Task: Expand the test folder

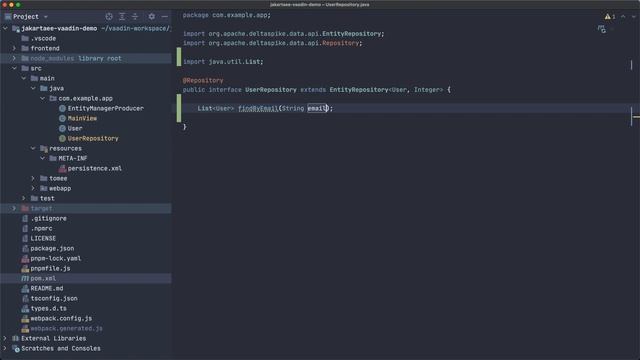Action: [24, 198]
